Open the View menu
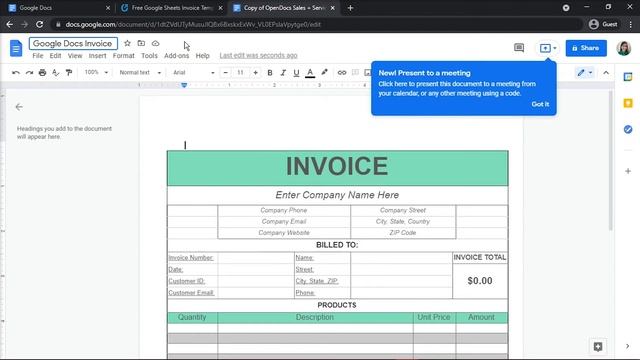This screenshot has height=360, width=640. click(x=75, y=56)
